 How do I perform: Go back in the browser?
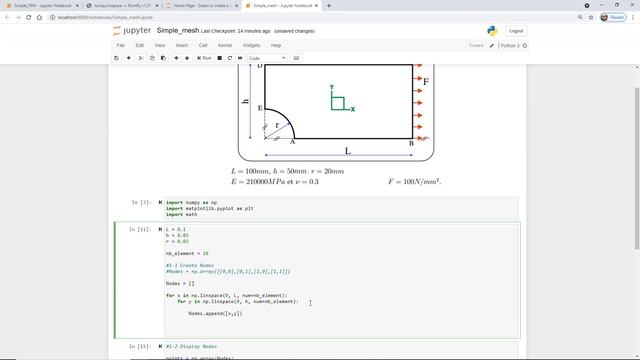pyautogui.click(x=7, y=18)
